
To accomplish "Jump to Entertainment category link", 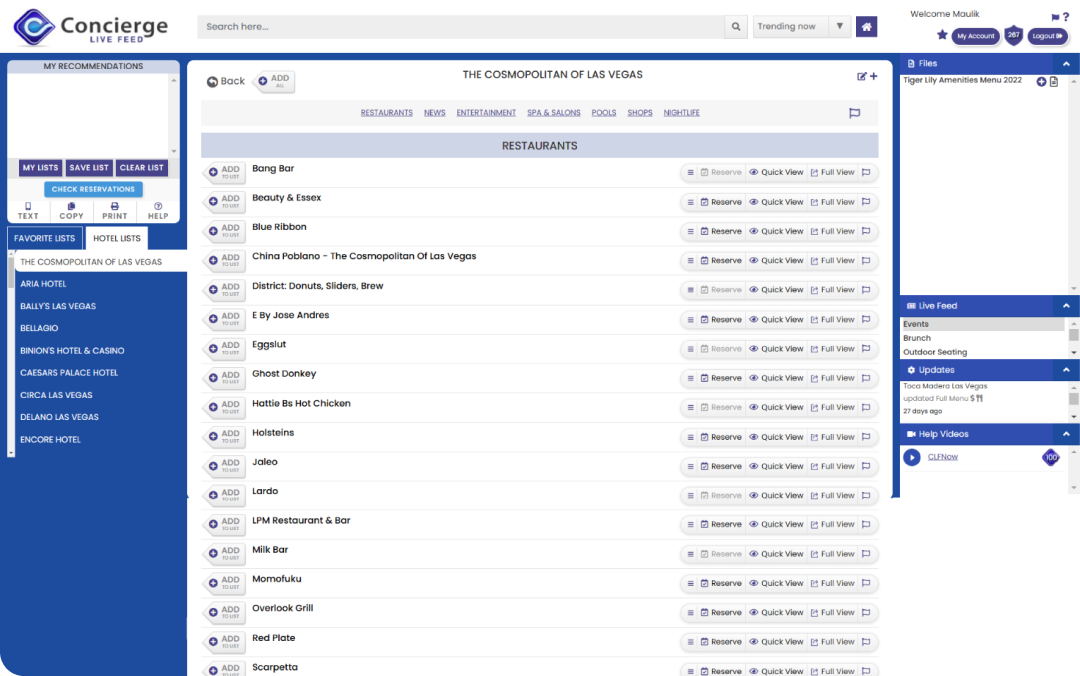I will (x=486, y=113).
